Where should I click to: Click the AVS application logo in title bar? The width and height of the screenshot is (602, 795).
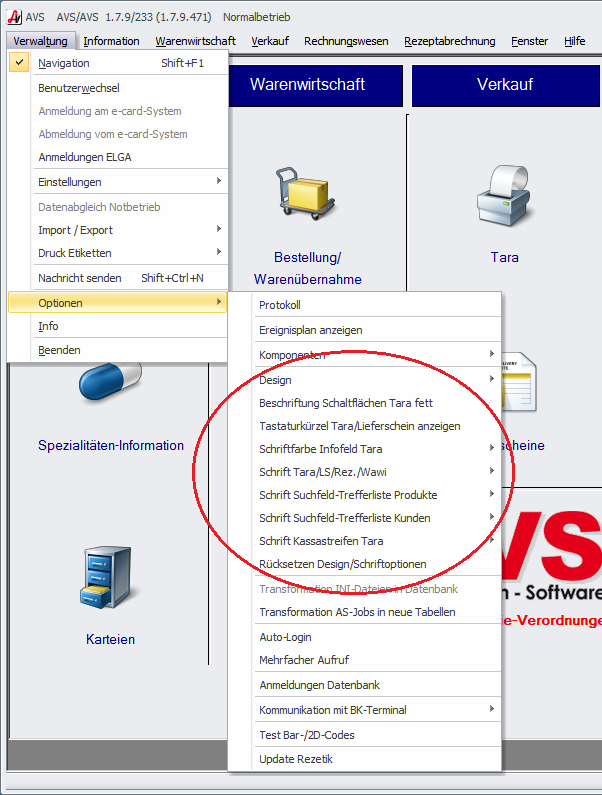click(13, 17)
